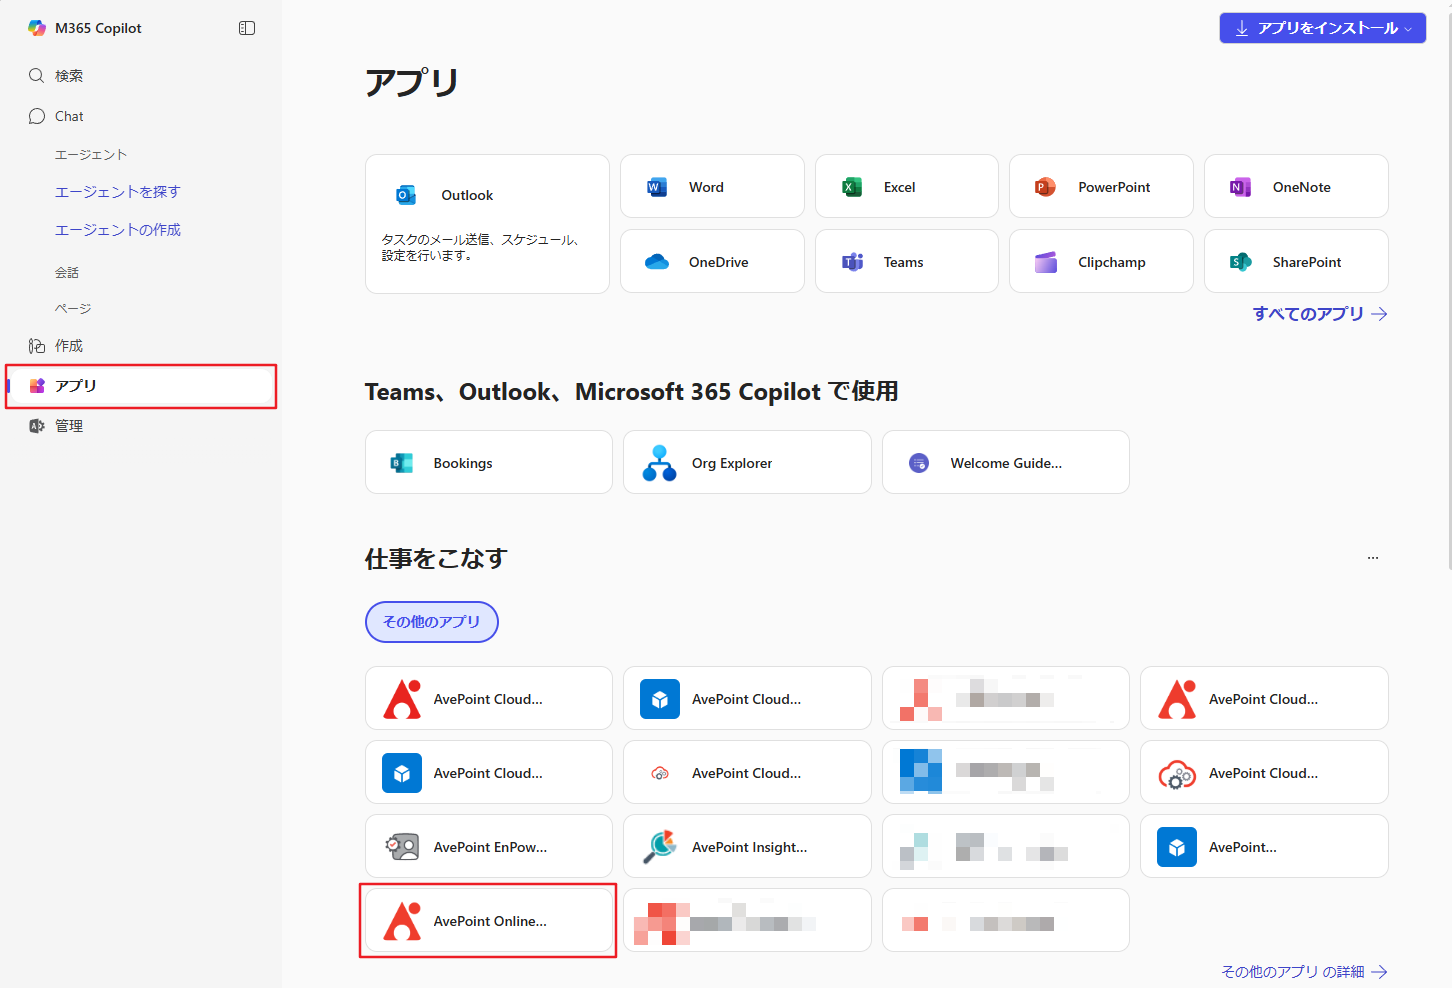The width and height of the screenshot is (1452, 988).
Task: Collapse the sidebar using the panel icon
Action: (x=247, y=28)
